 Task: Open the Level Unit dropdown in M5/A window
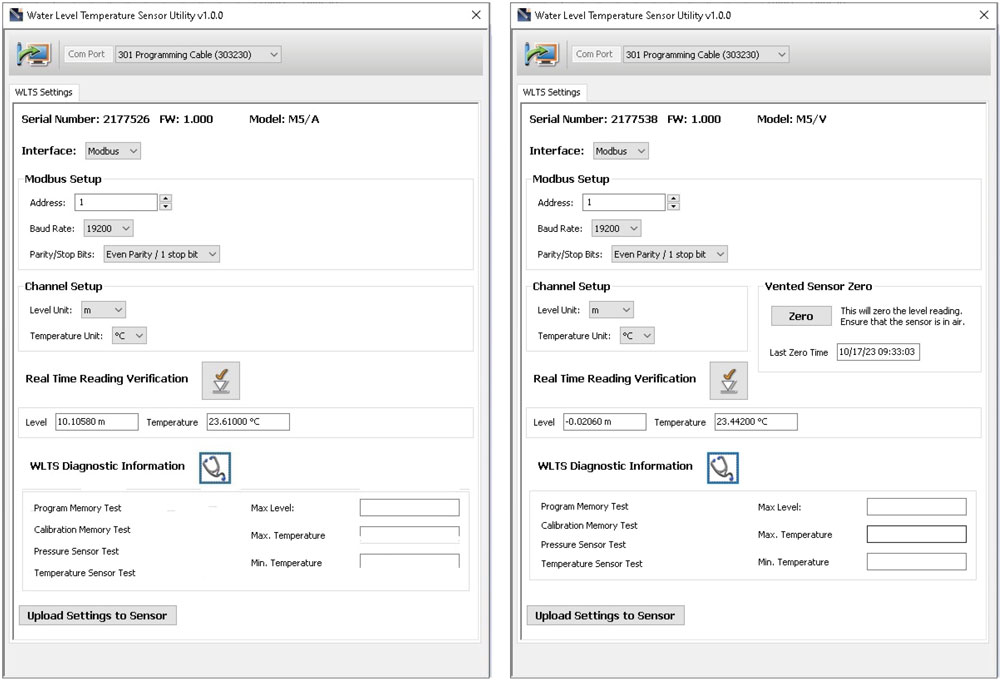[x=103, y=311]
